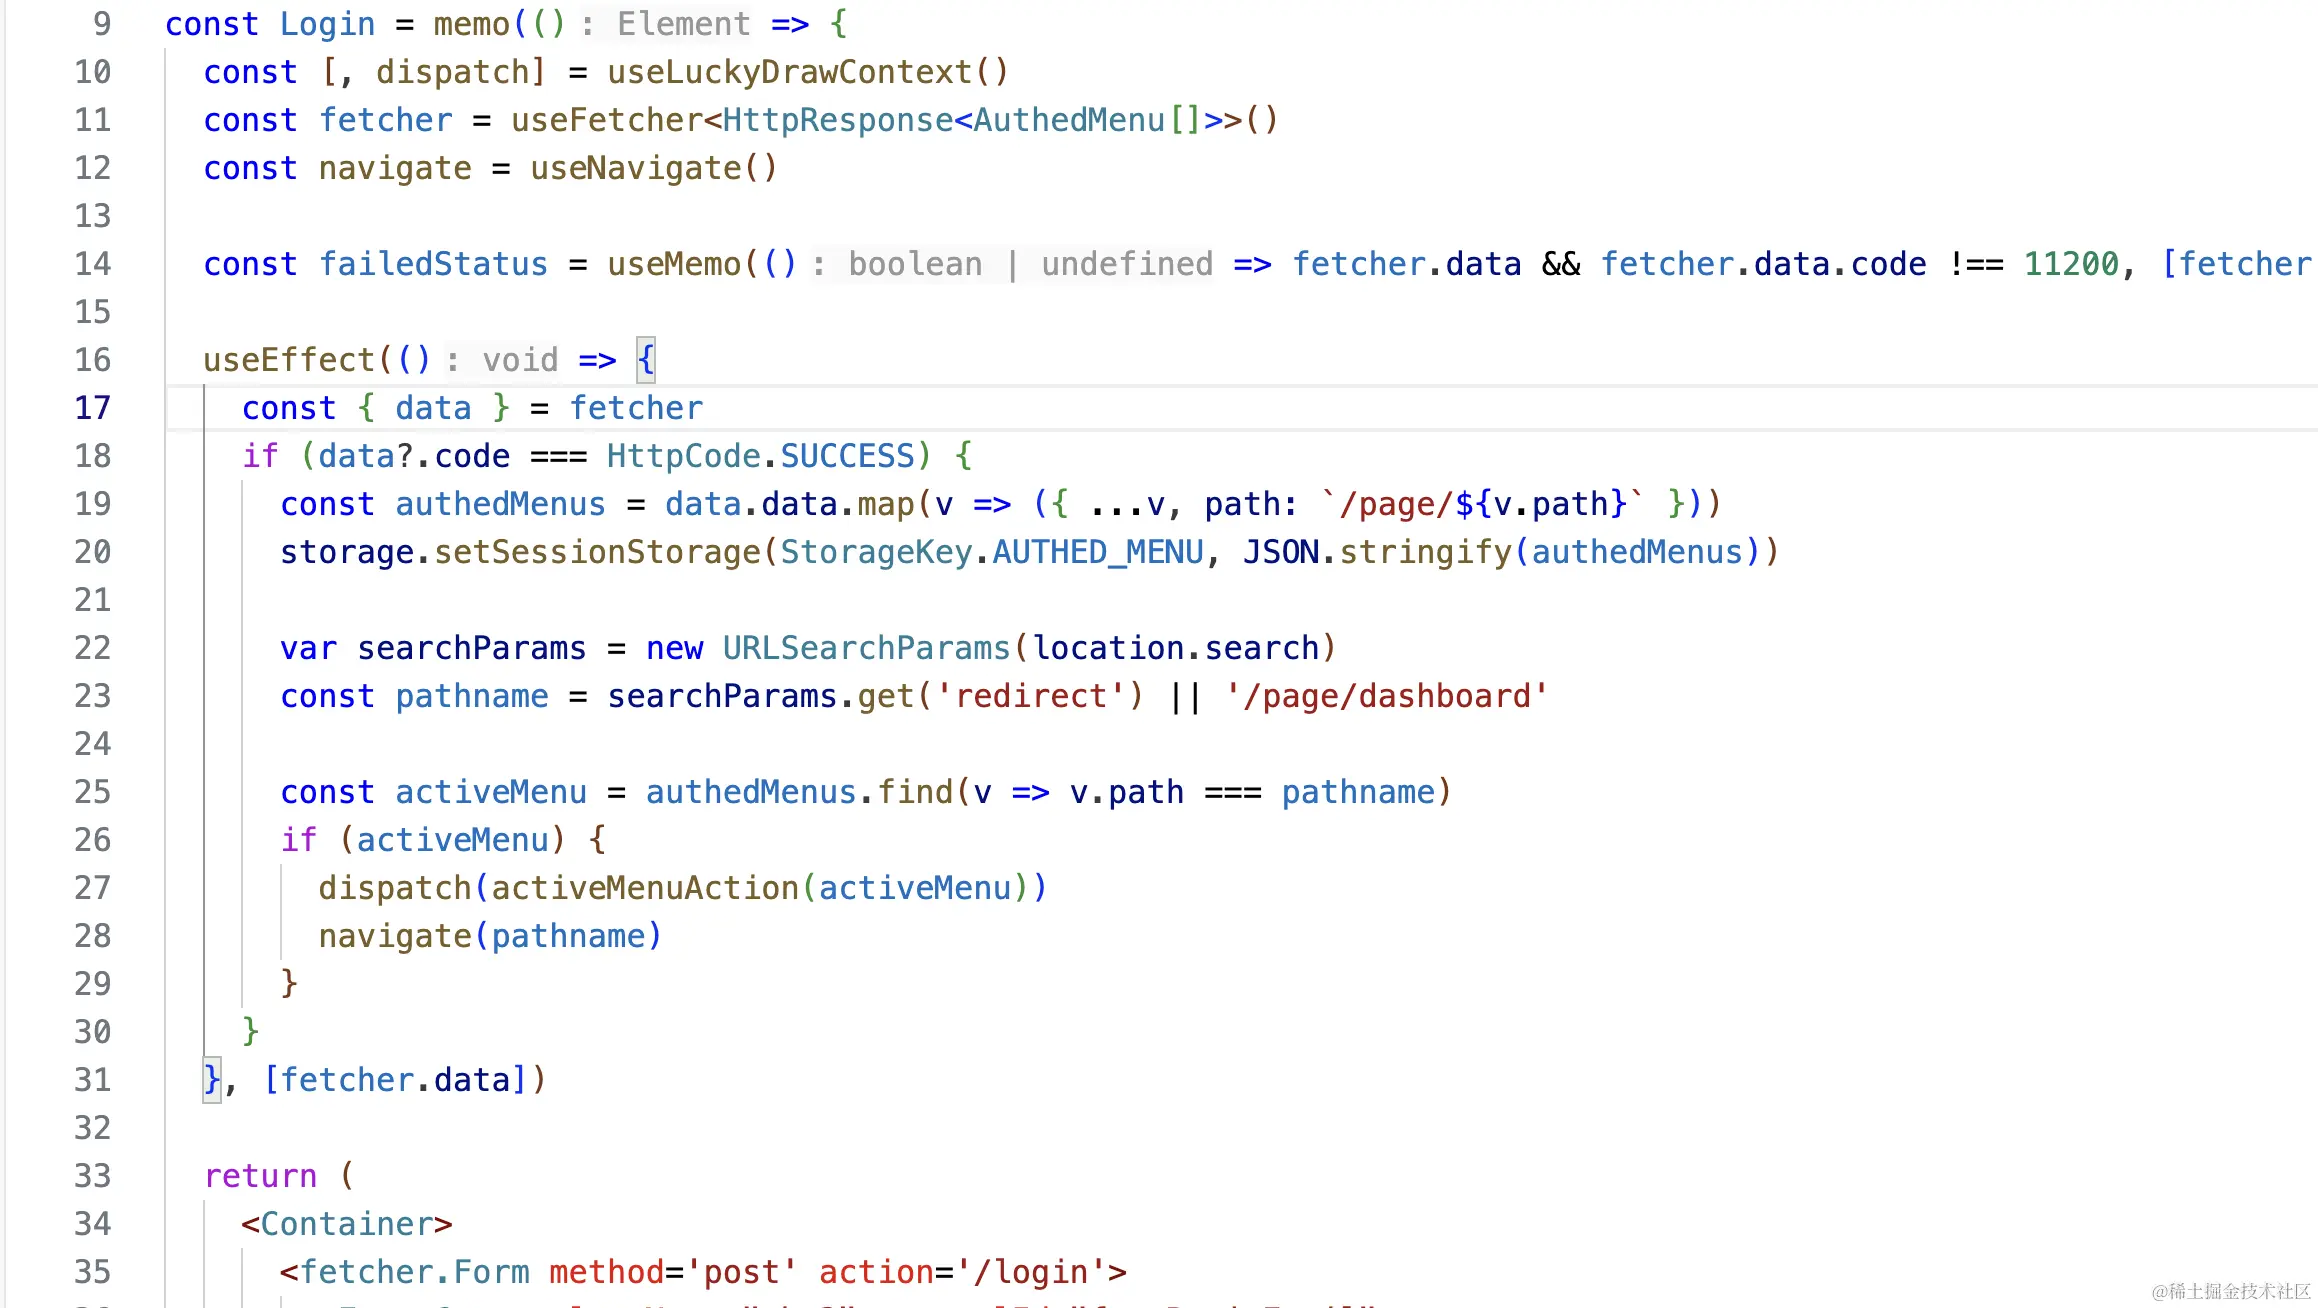Click the highlighted closing brace on line 31
This screenshot has width=2318, height=1308.
pyautogui.click(x=211, y=1080)
